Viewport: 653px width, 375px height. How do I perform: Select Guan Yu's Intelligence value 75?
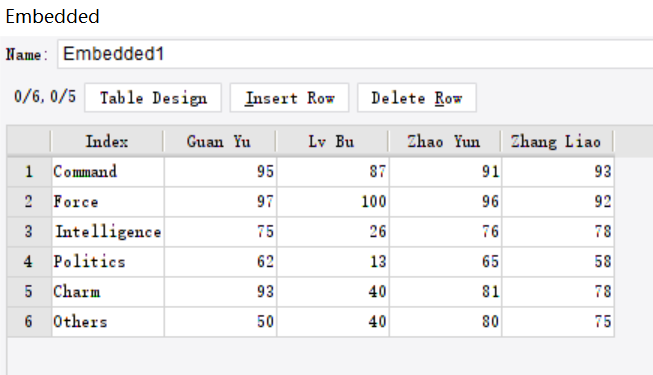[221, 232]
